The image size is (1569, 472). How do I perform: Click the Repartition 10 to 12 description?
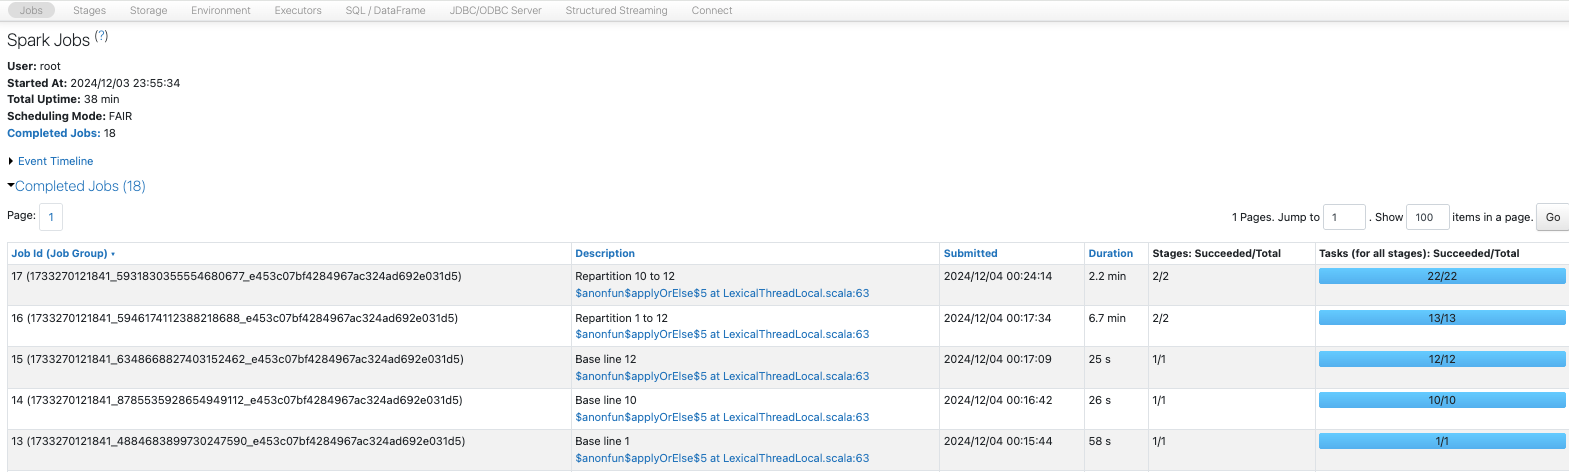coord(625,276)
